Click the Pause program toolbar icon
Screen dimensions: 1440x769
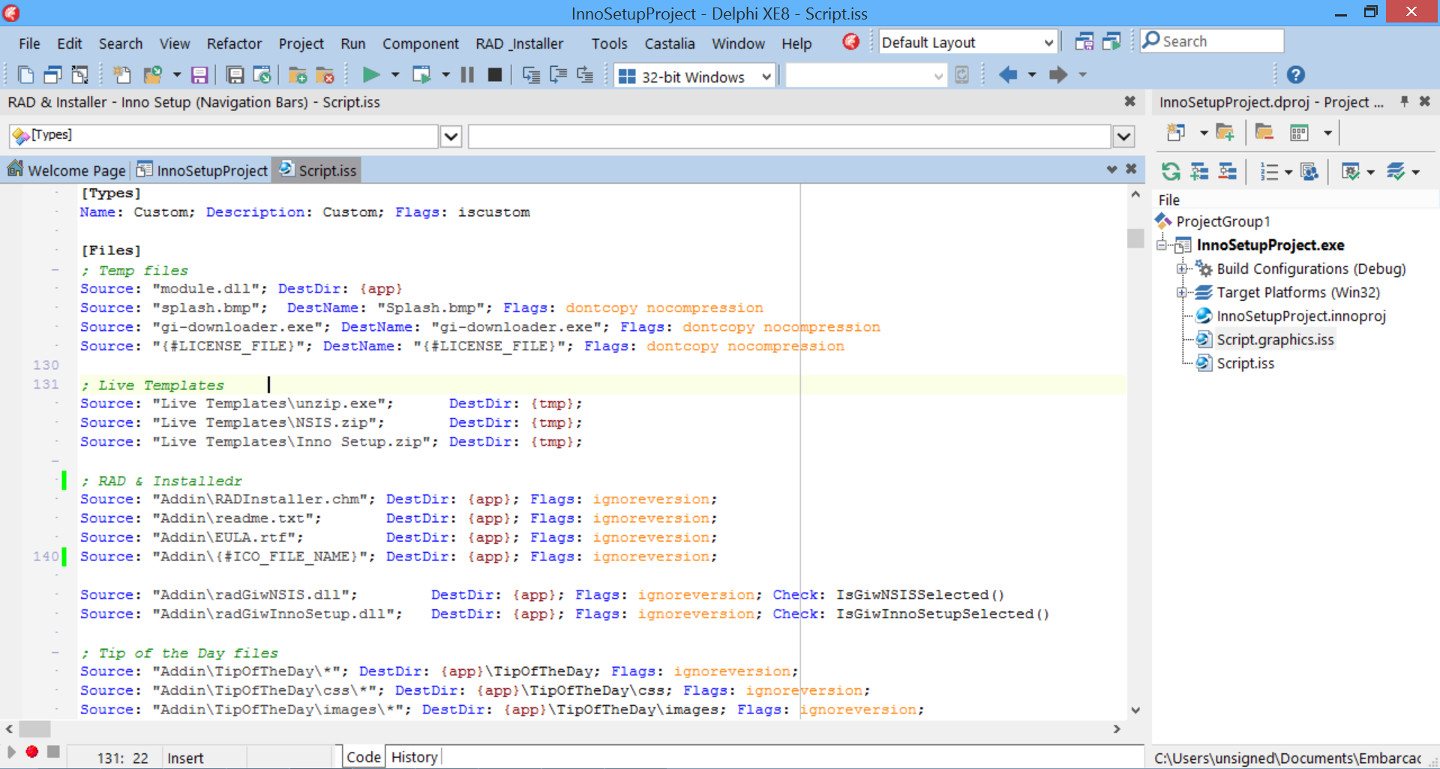click(467, 75)
